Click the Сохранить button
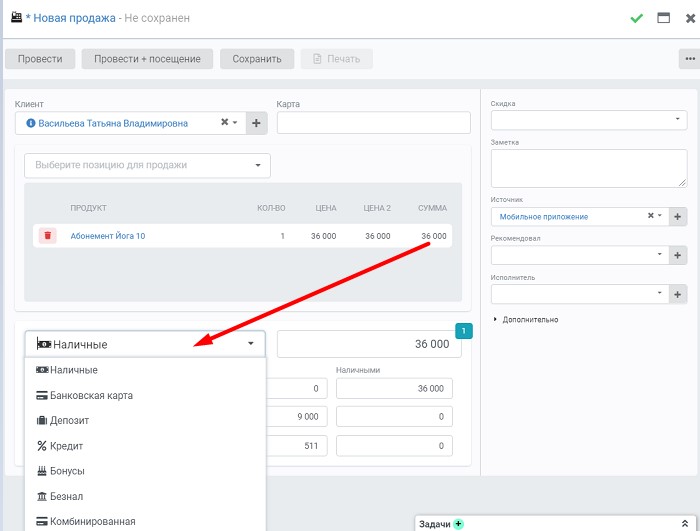The width and height of the screenshot is (700, 531). tap(257, 59)
